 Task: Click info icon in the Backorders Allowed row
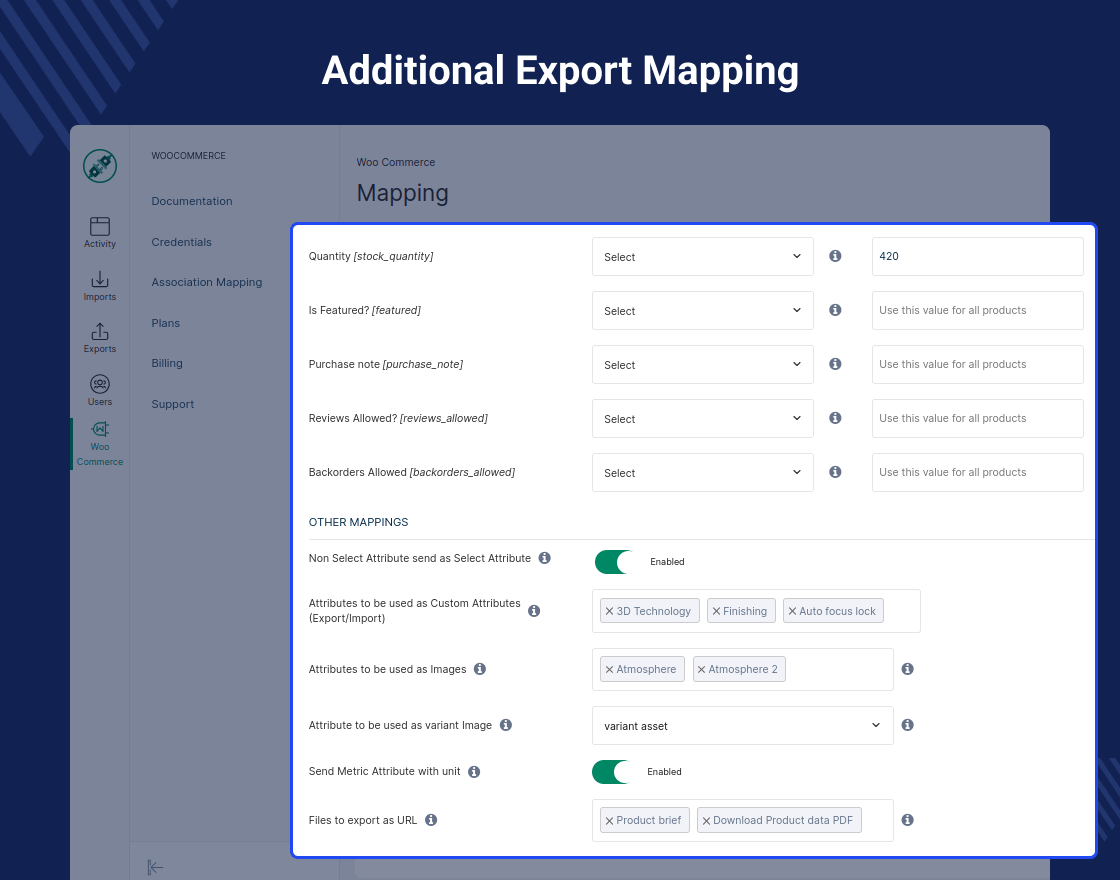[x=835, y=472]
